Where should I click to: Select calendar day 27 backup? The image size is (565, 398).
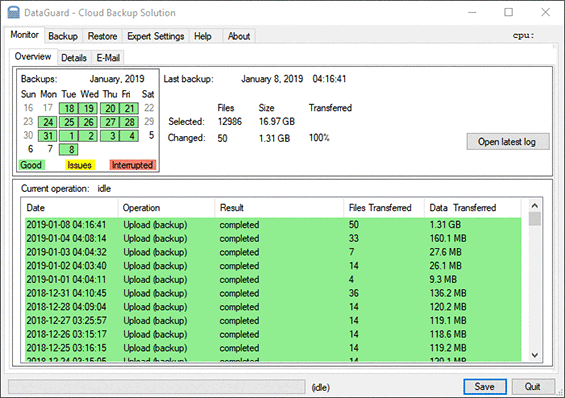(110, 122)
